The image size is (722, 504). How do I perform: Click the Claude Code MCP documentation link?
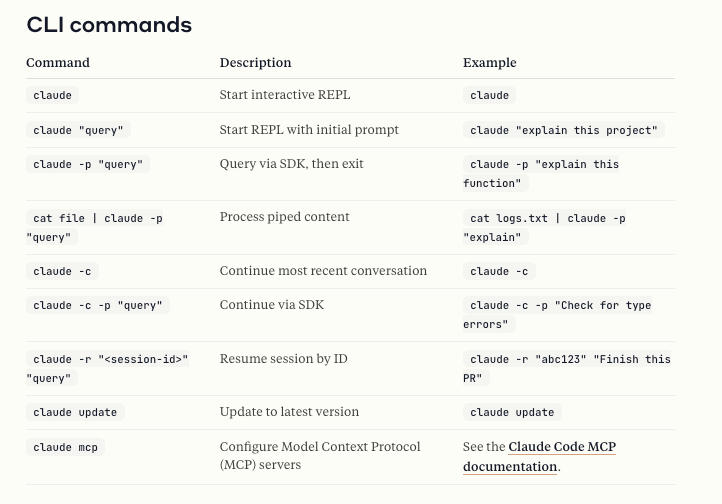point(561,448)
